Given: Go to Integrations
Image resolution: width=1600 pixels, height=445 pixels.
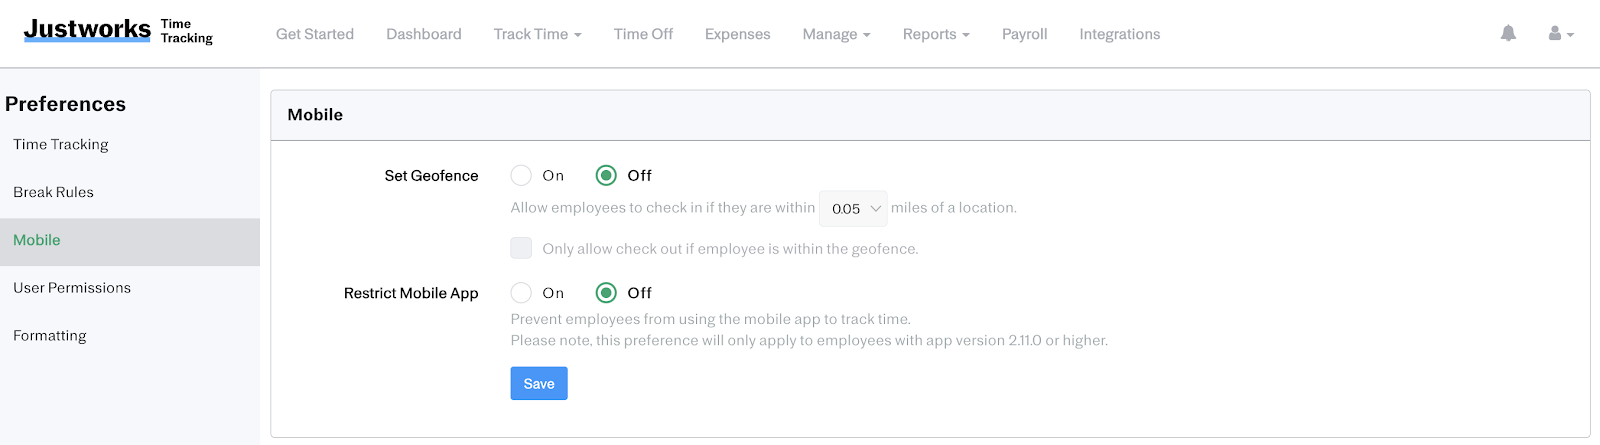Looking at the screenshot, I should (1120, 34).
